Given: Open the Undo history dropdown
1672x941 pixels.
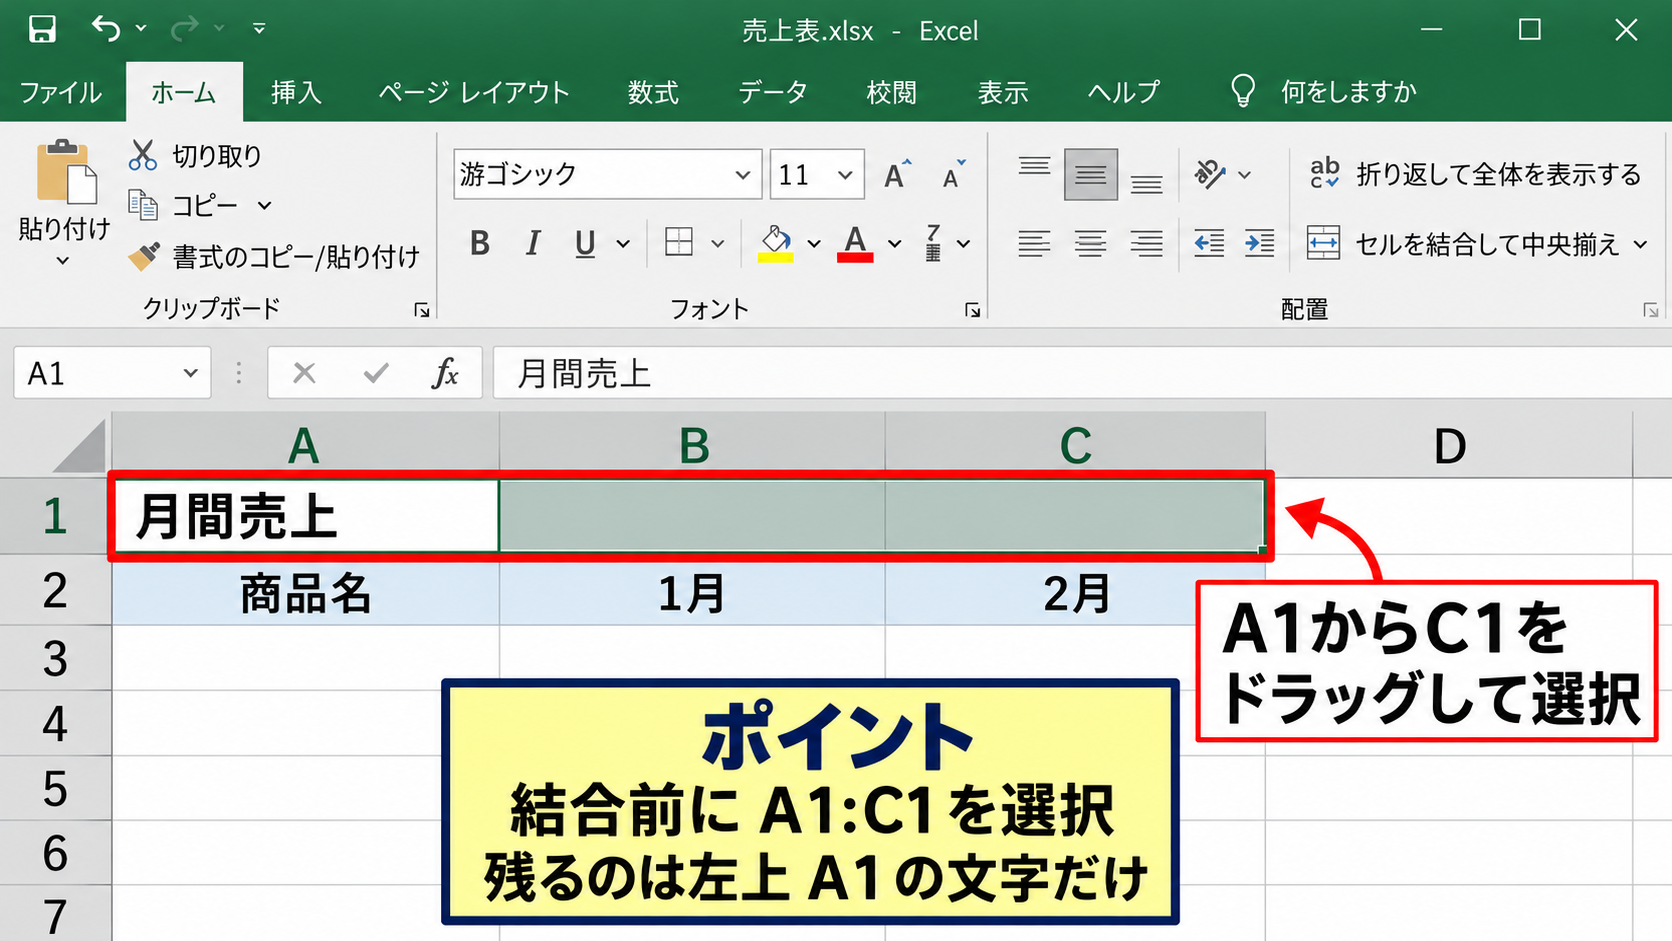Looking at the screenshot, I should pyautogui.click(x=141, y=29).
